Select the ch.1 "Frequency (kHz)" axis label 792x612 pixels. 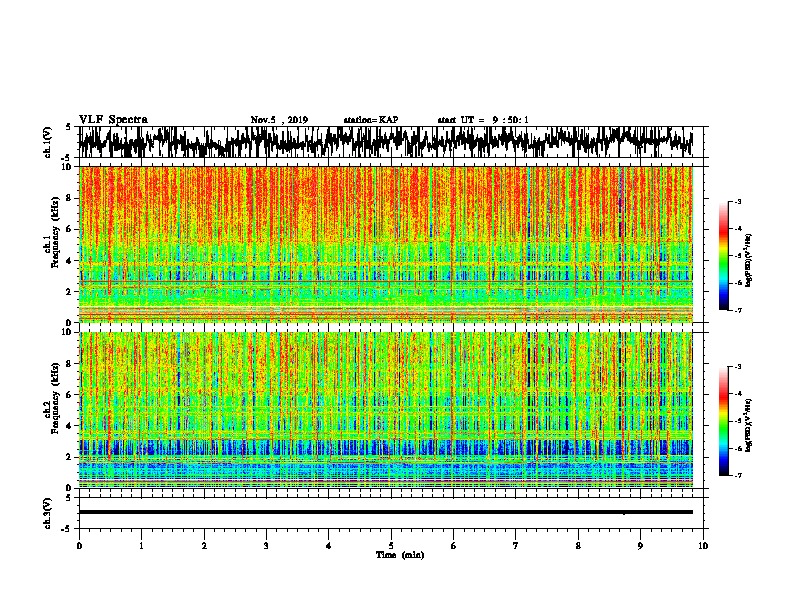point(55,230)
